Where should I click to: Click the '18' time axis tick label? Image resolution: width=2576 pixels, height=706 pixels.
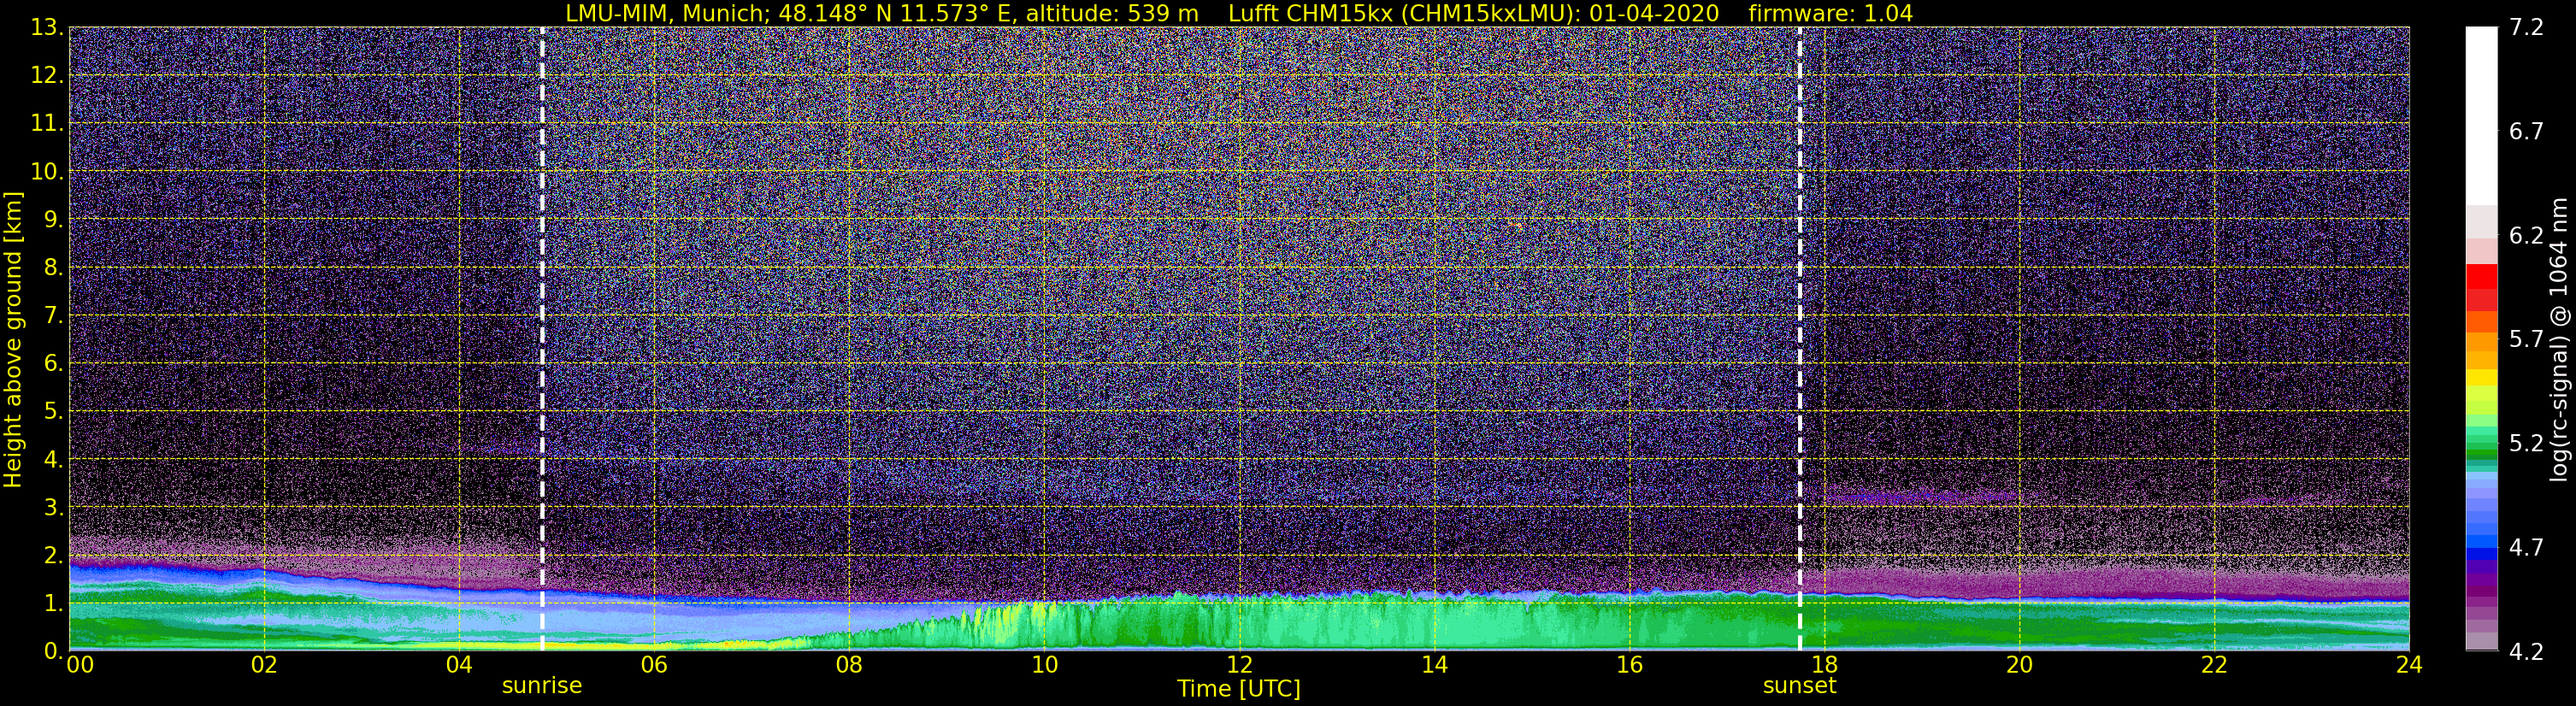[1824, 665]
